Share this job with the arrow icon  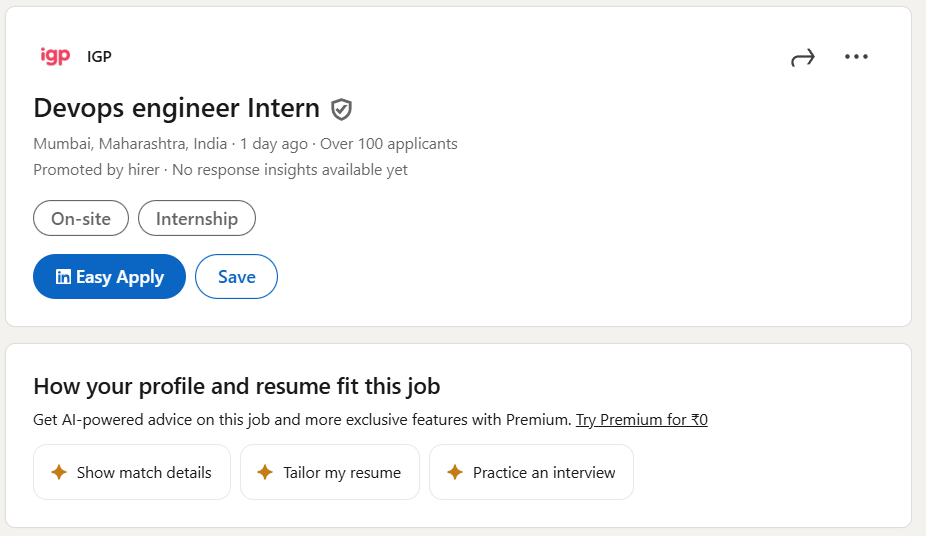802,58
